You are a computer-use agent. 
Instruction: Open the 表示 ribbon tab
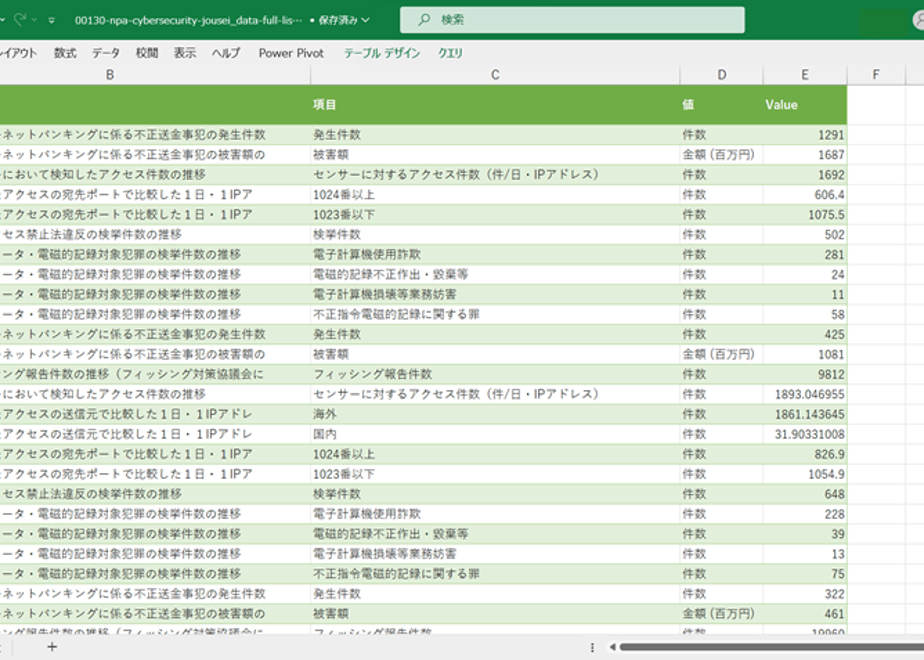184,53
